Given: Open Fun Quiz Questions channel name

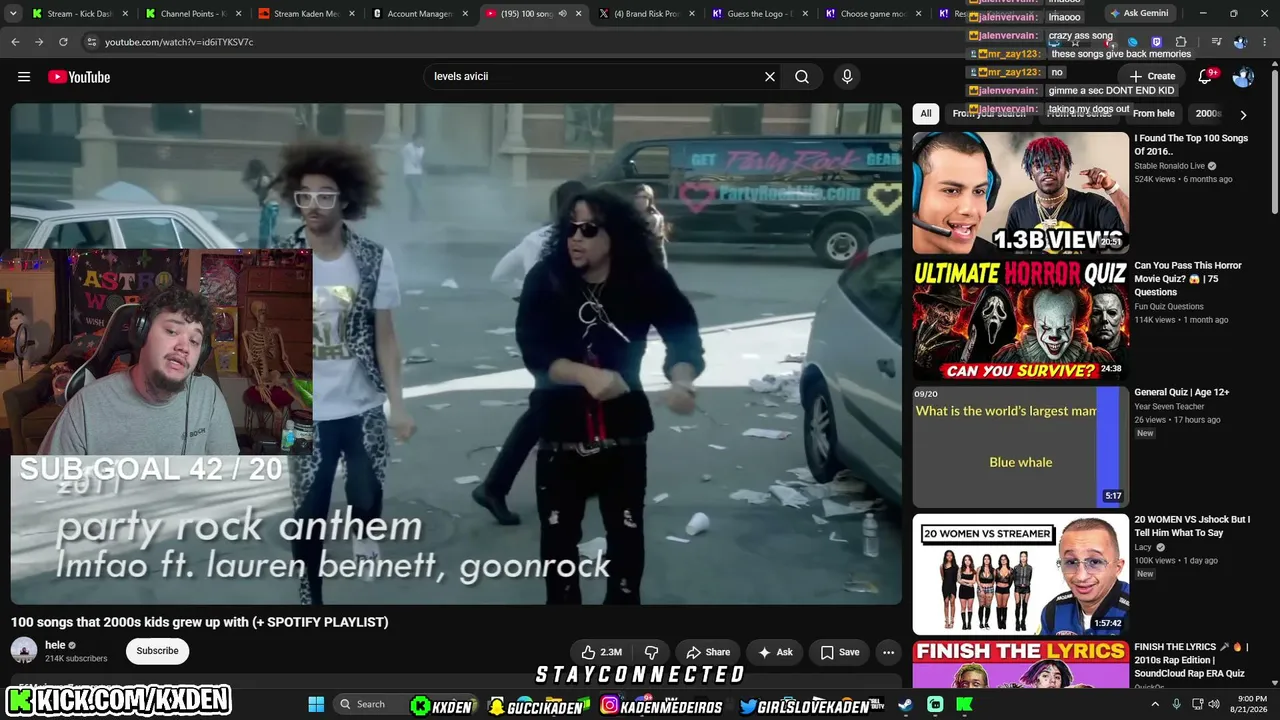Looking at the screenshot, I should tap(1168, 307).
